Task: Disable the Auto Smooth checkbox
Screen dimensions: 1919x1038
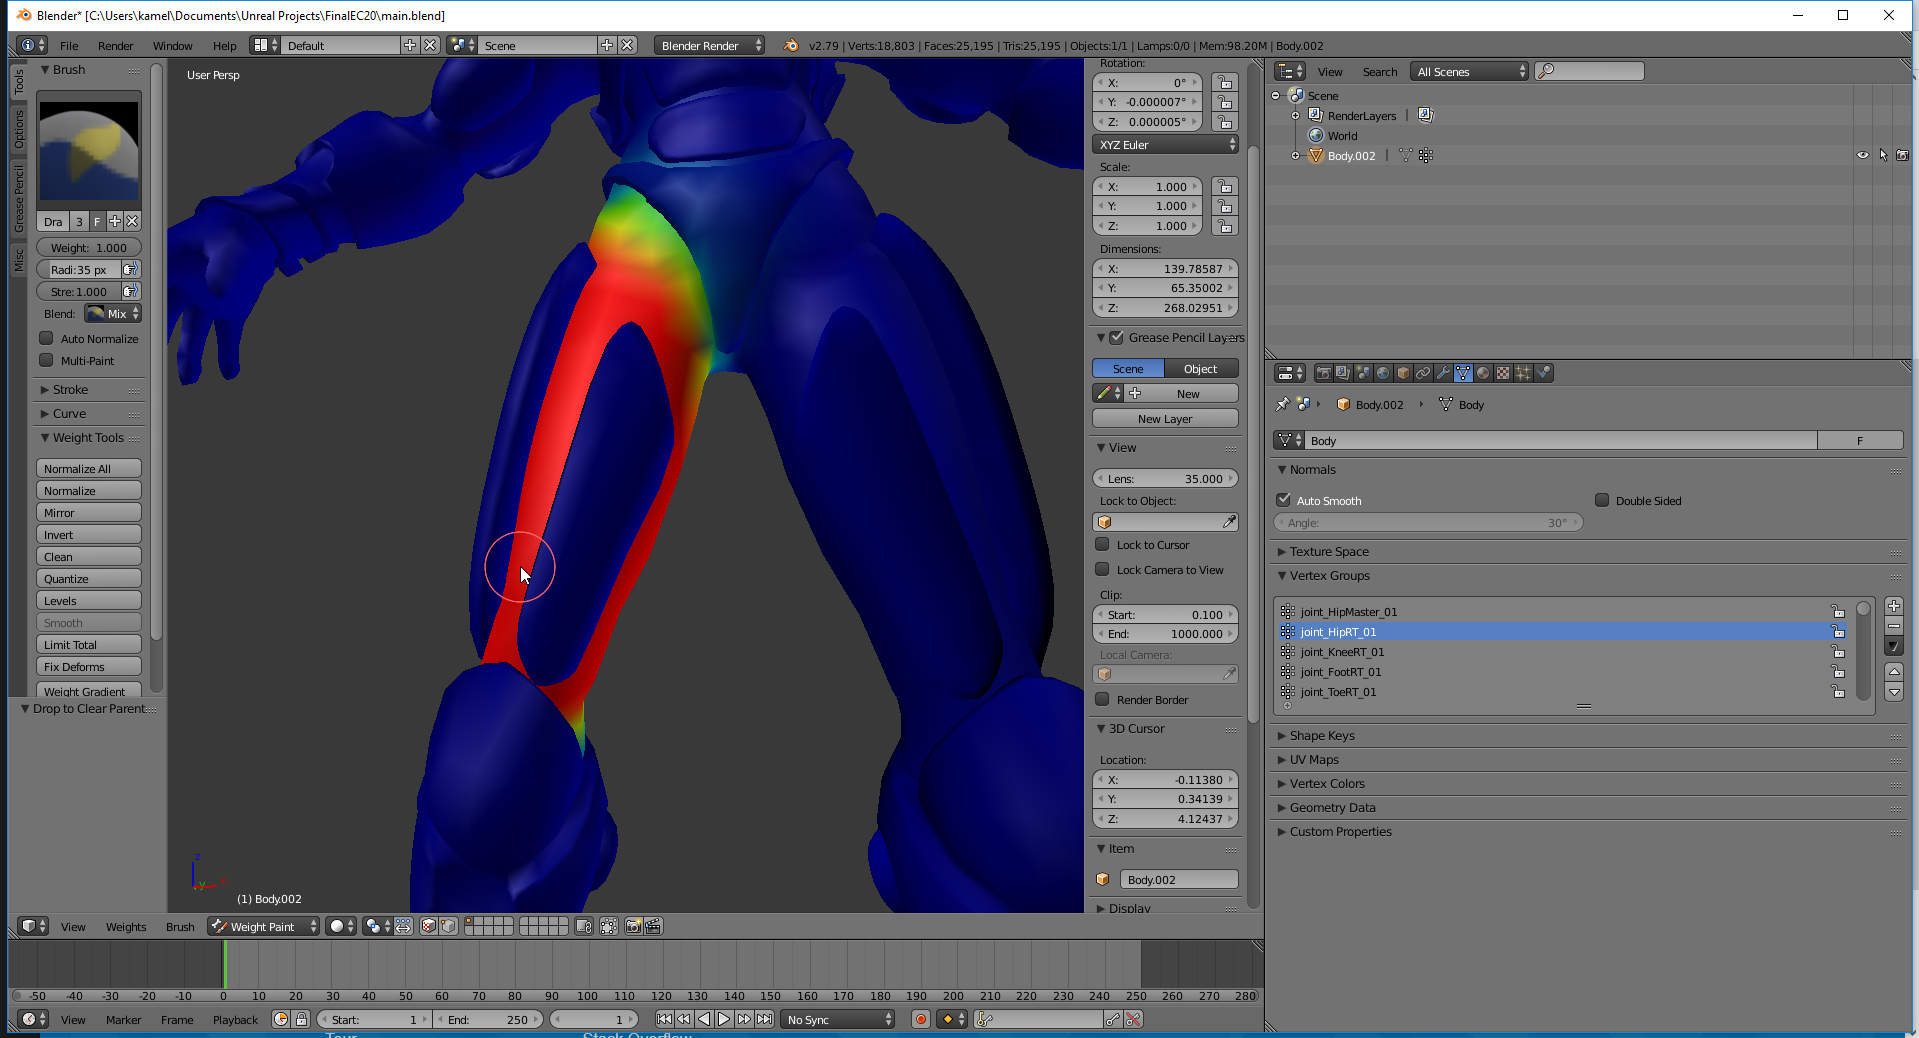Action: click(x=1283, y=499)
